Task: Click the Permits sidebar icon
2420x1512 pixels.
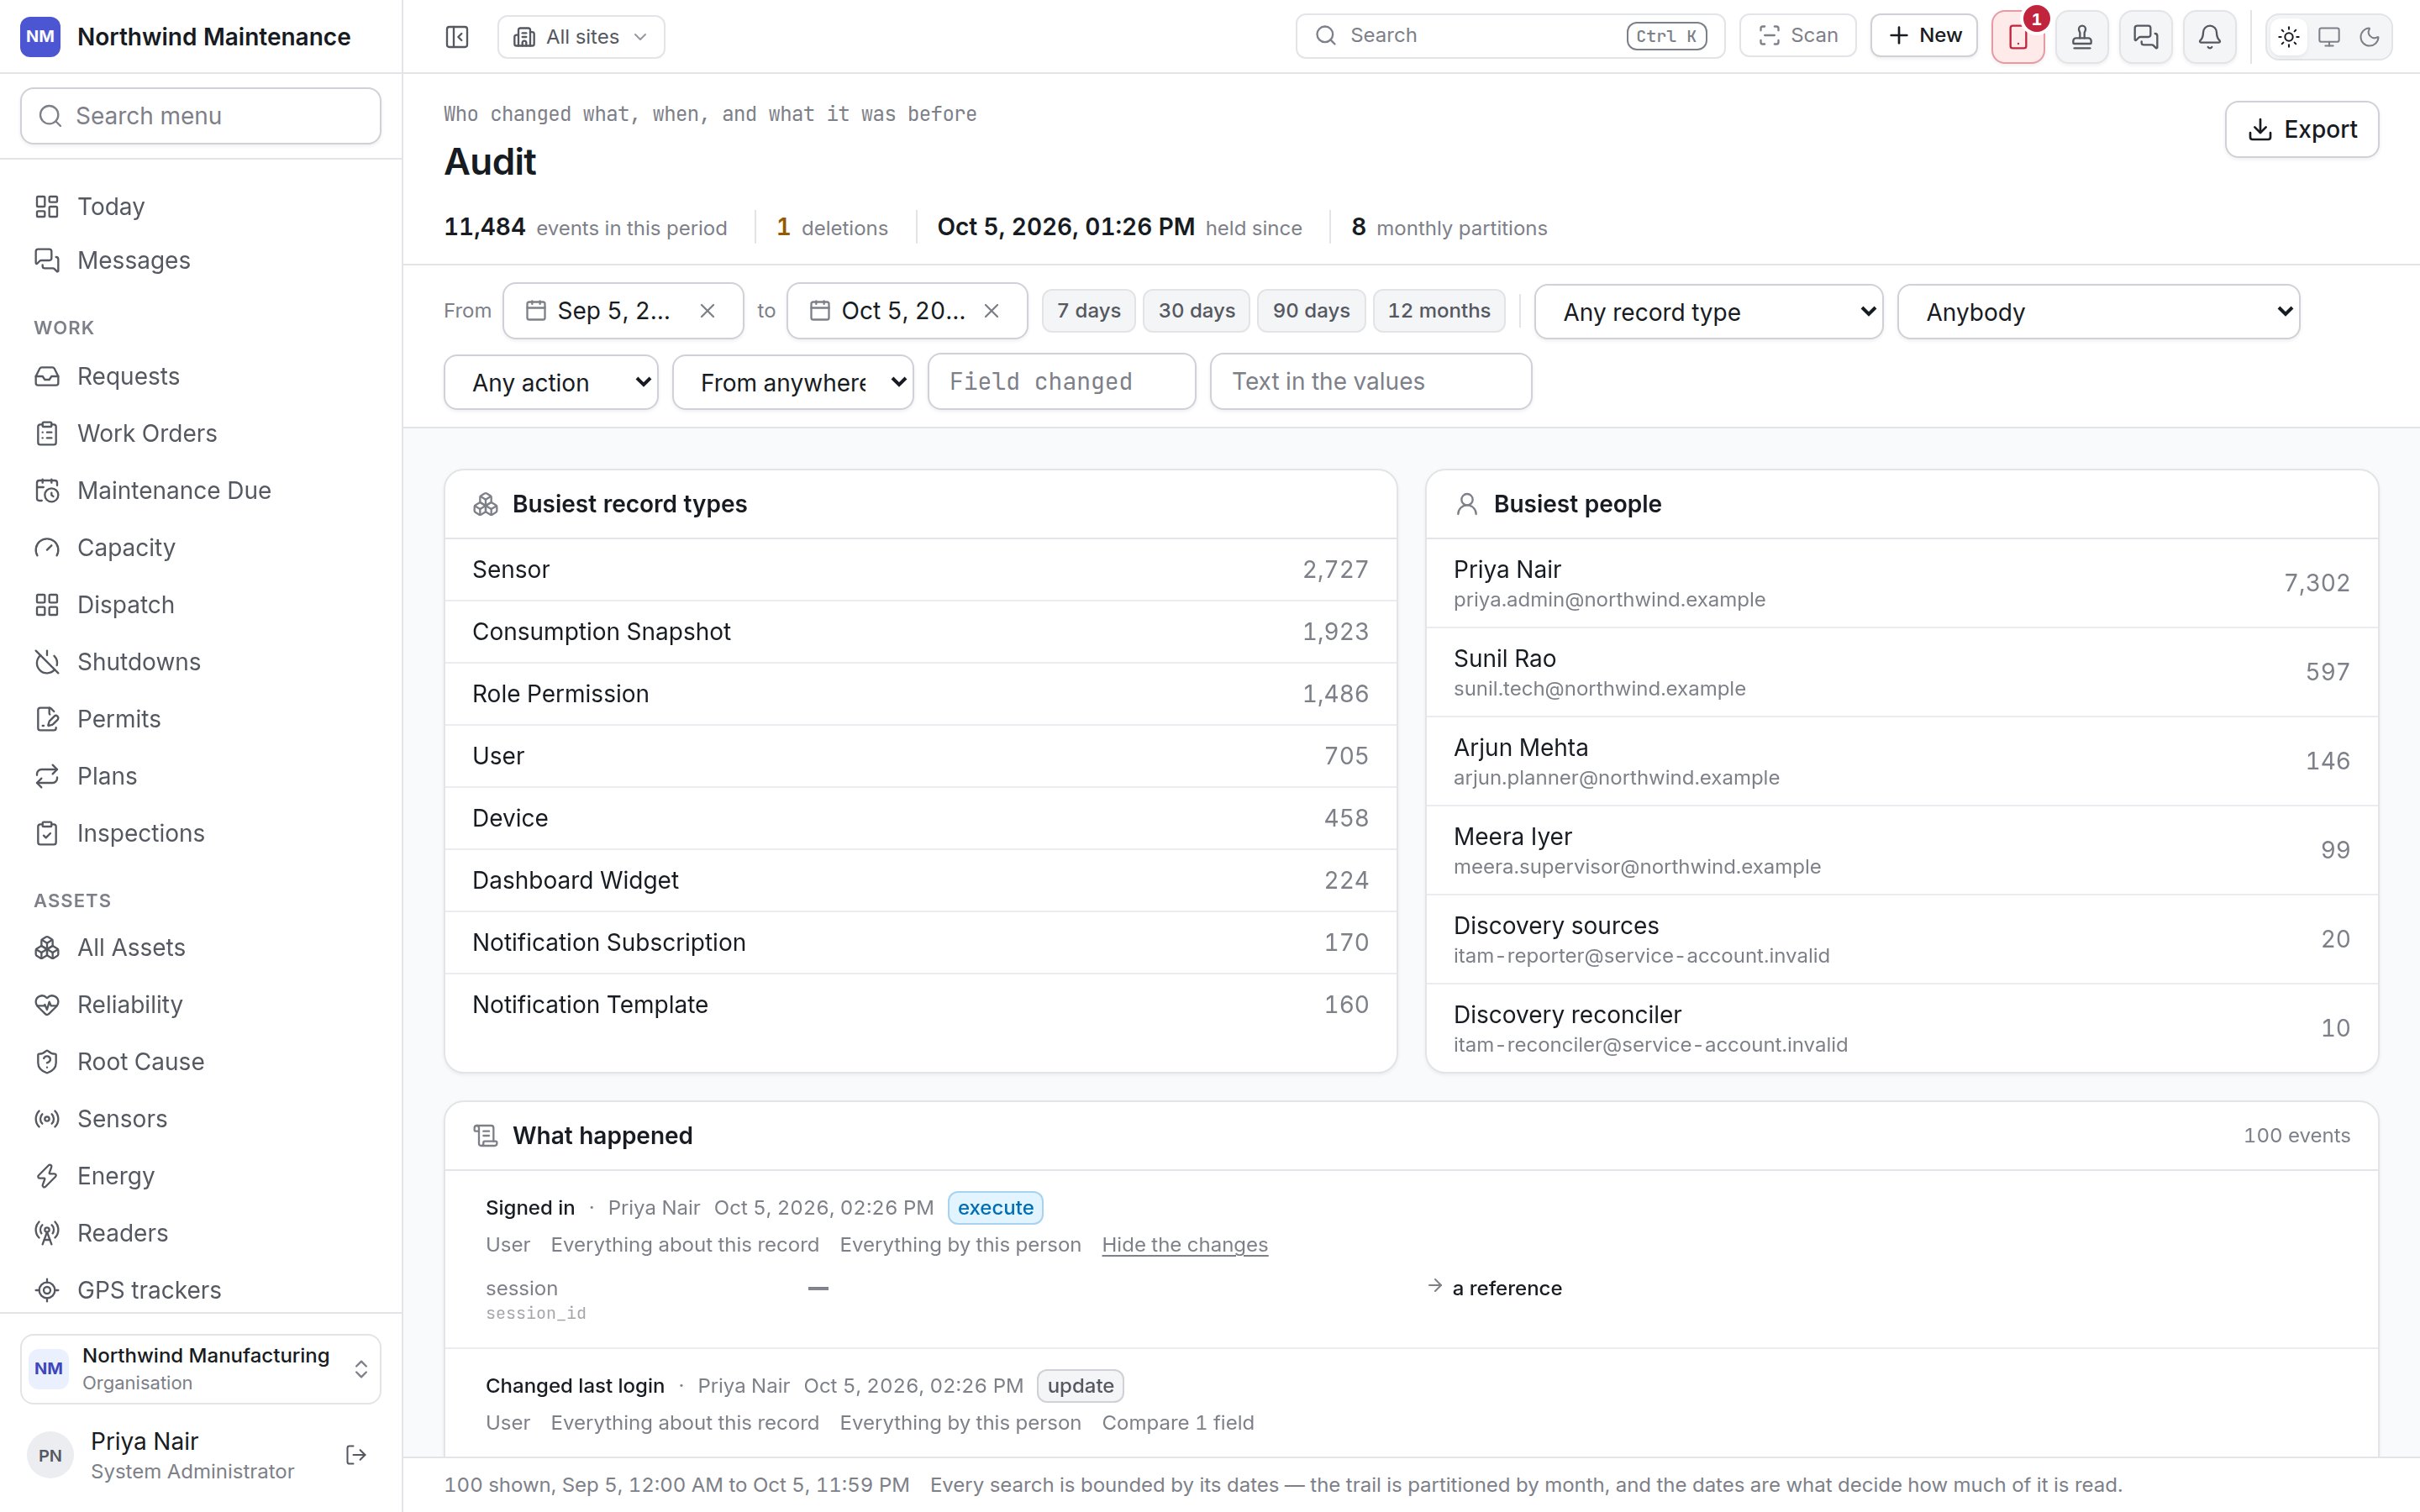Action: tap(47, 719)
